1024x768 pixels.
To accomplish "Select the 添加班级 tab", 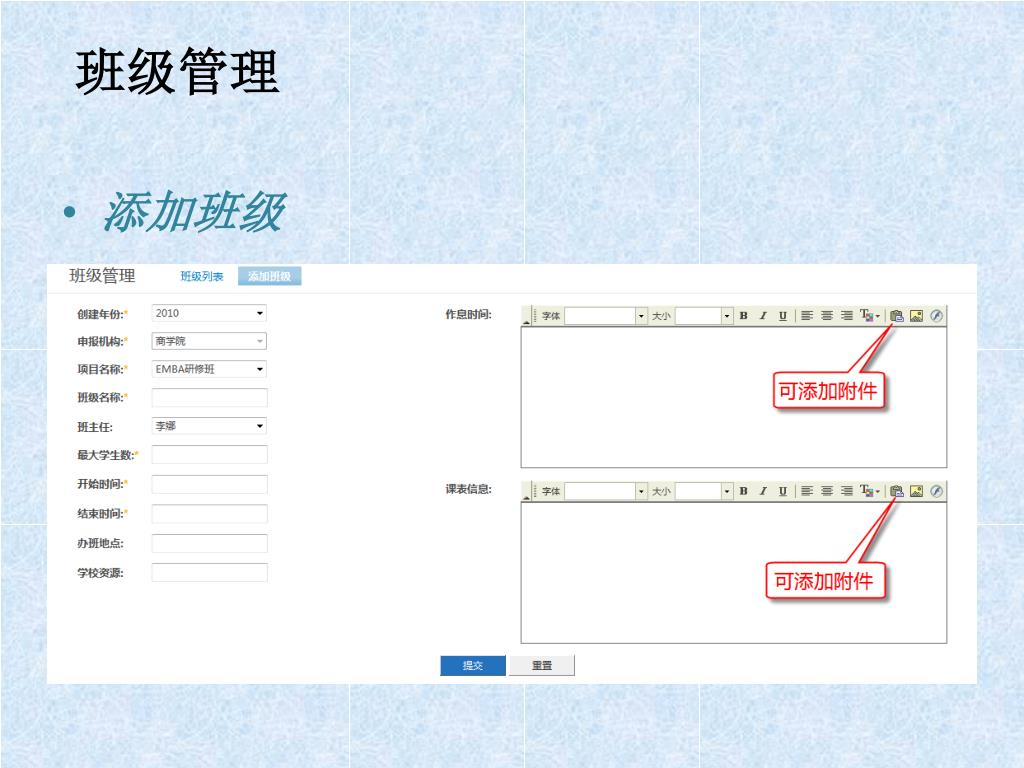I will click(269, 277).
